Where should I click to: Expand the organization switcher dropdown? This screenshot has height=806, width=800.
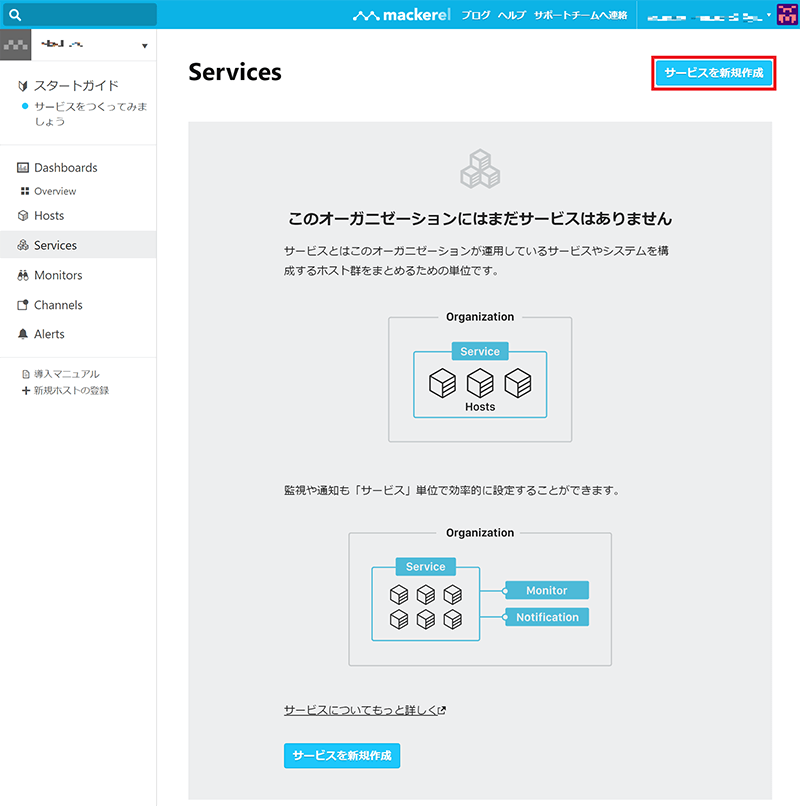144,46
